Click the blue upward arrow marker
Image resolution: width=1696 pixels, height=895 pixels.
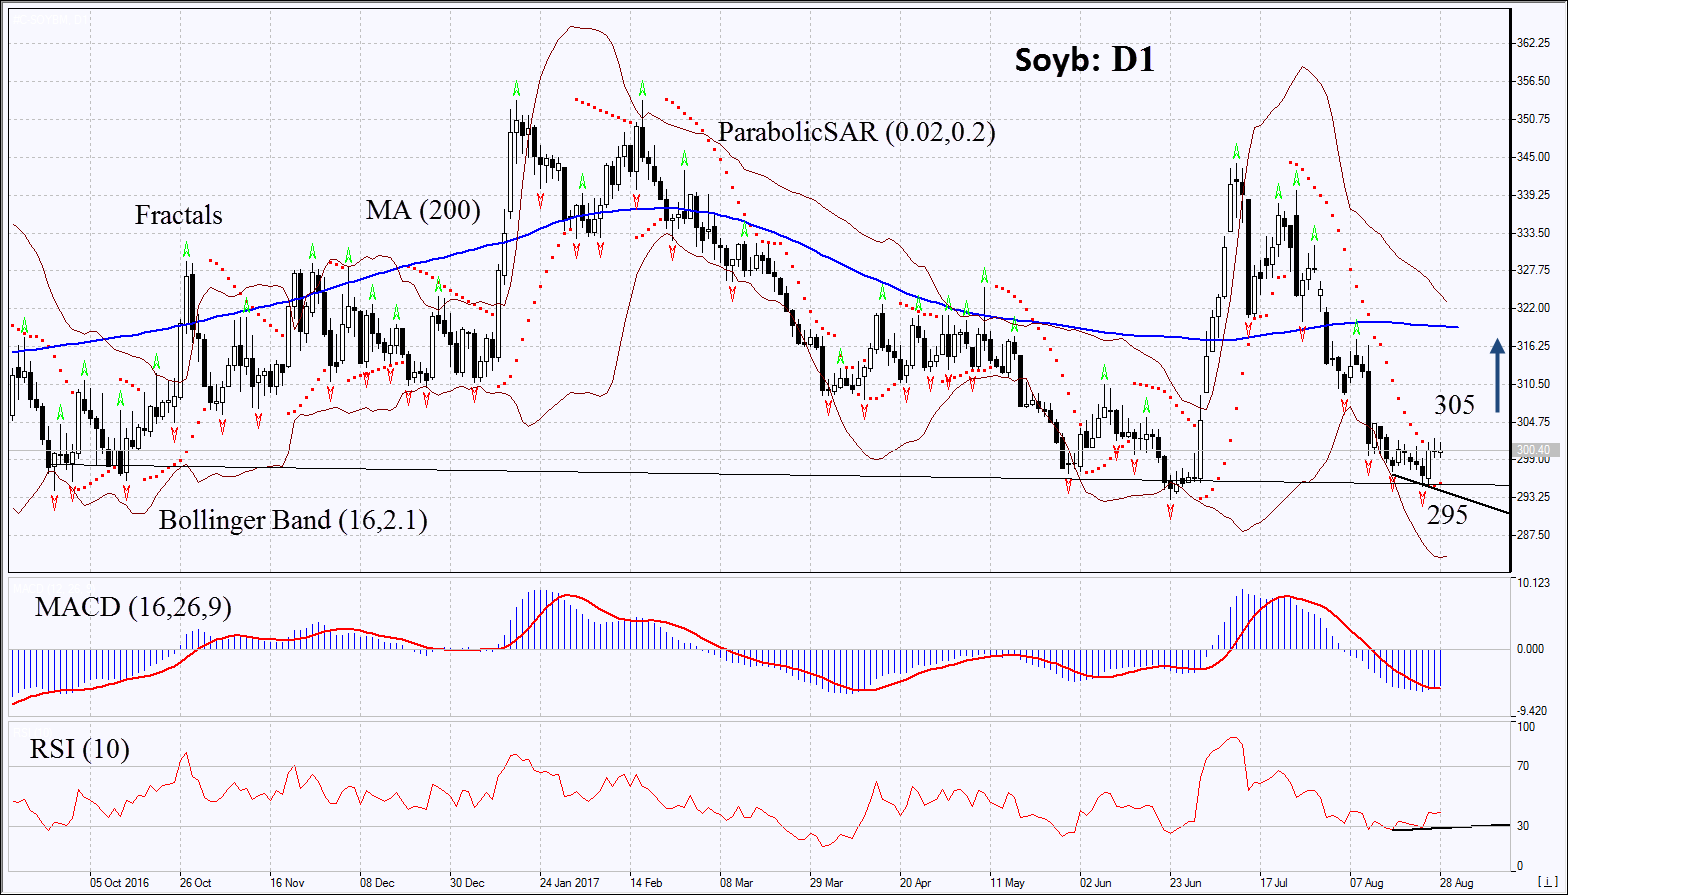tap(1497, 375)
